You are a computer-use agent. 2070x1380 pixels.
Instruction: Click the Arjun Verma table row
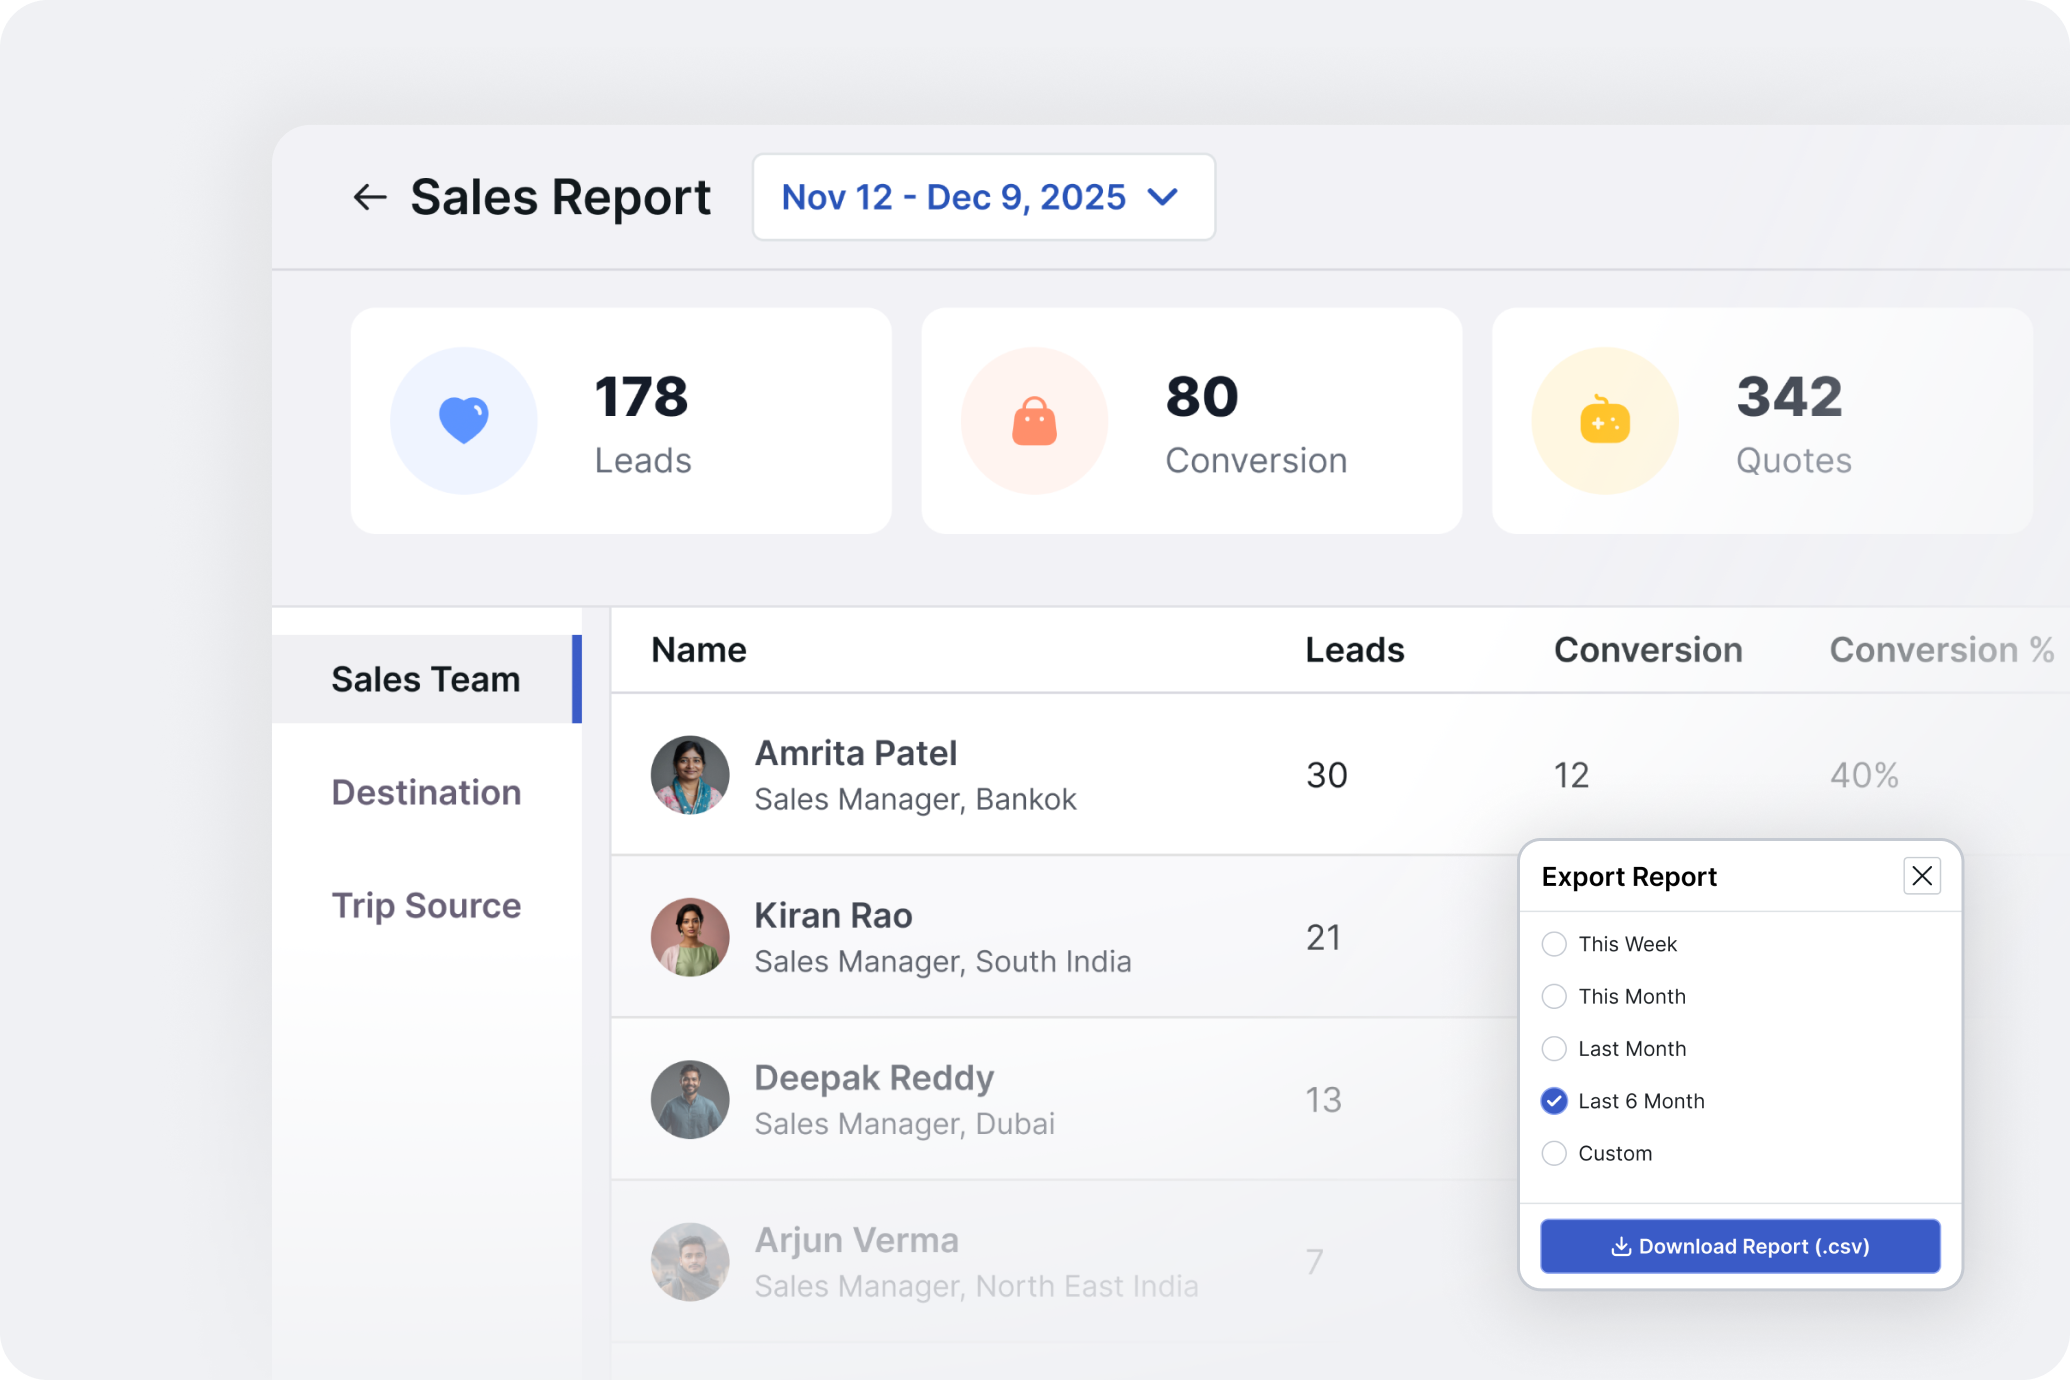pos(1000,1261)
